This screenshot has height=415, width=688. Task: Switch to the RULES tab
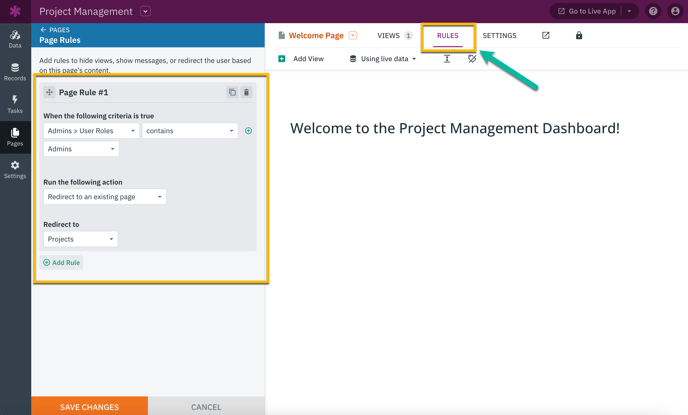coord(448,36)
